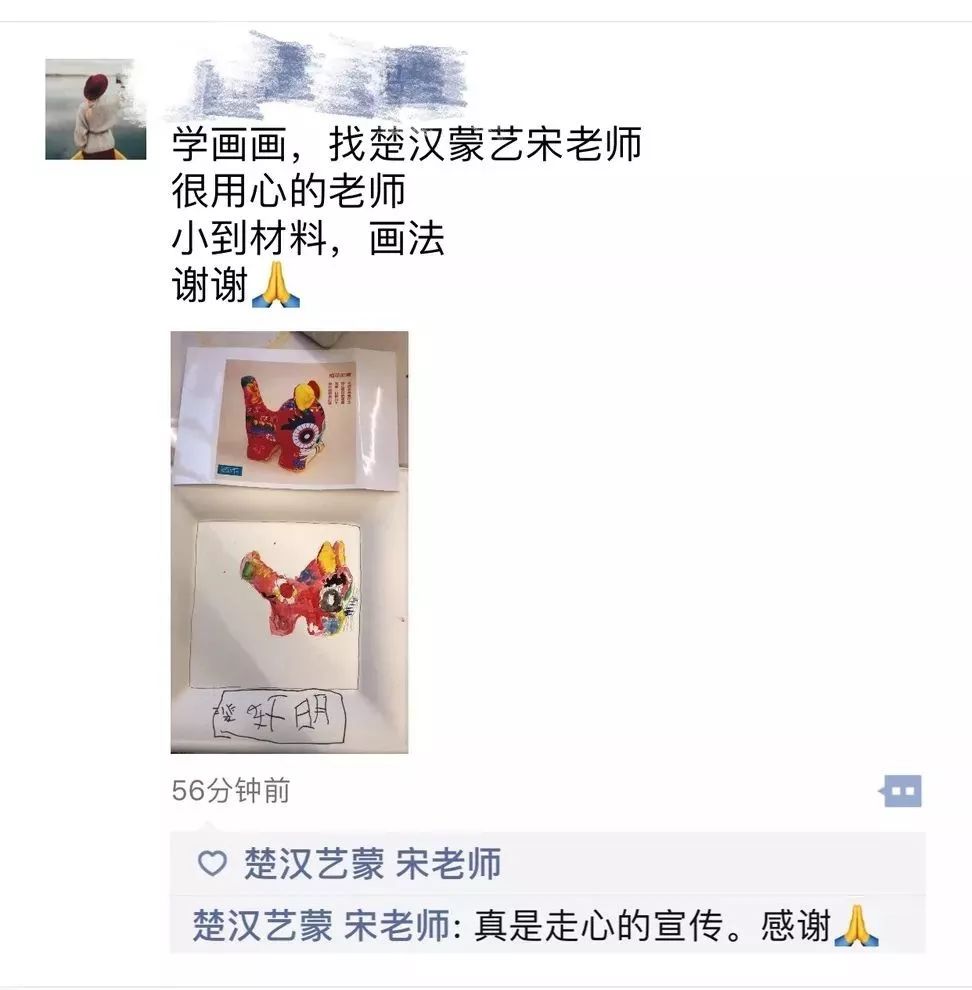Tap the praying hands emoji after 谢谢
The width and height of the screenshot is (972, 990).
pos(276,285)
